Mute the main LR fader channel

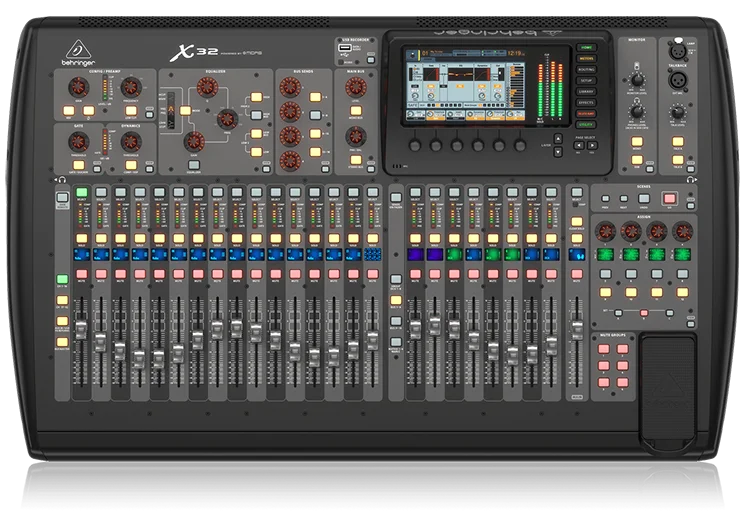tap(577, 274)
